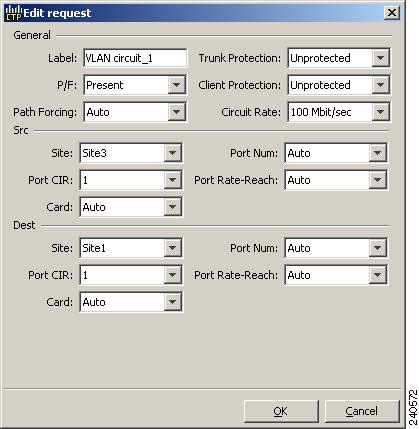Open the Circuit Rate dropdown
Image resolution: width=419 pixels, height=429 pixels.
[x=339, y=112]
